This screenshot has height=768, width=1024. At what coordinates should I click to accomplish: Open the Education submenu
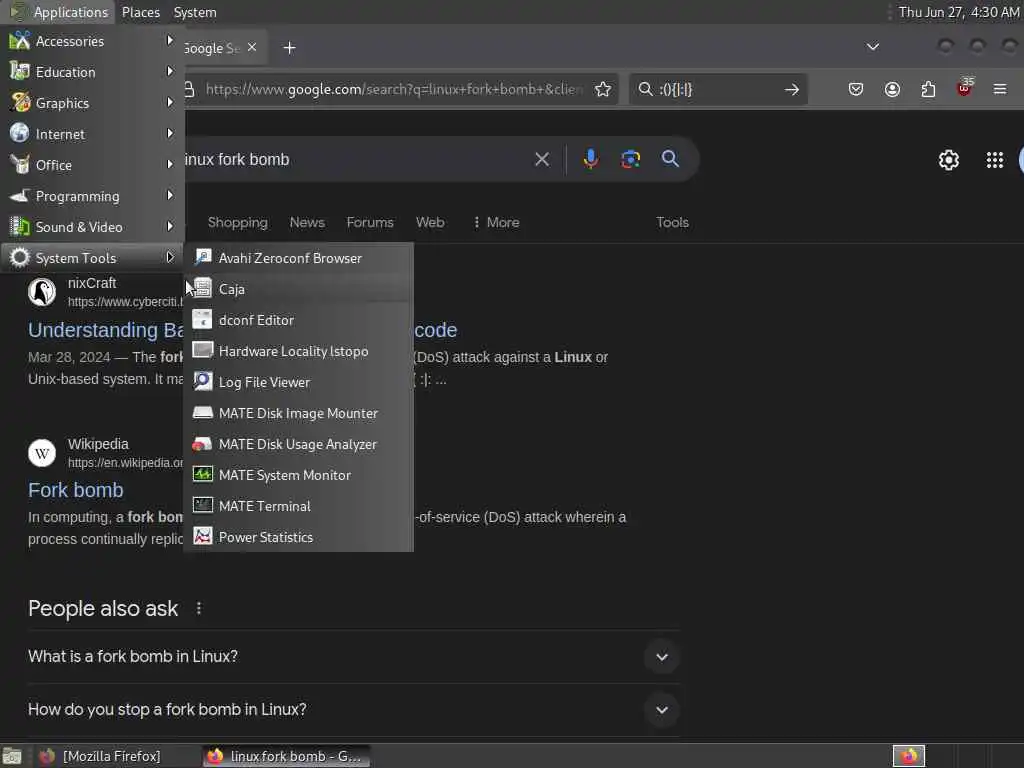point(92,72)
